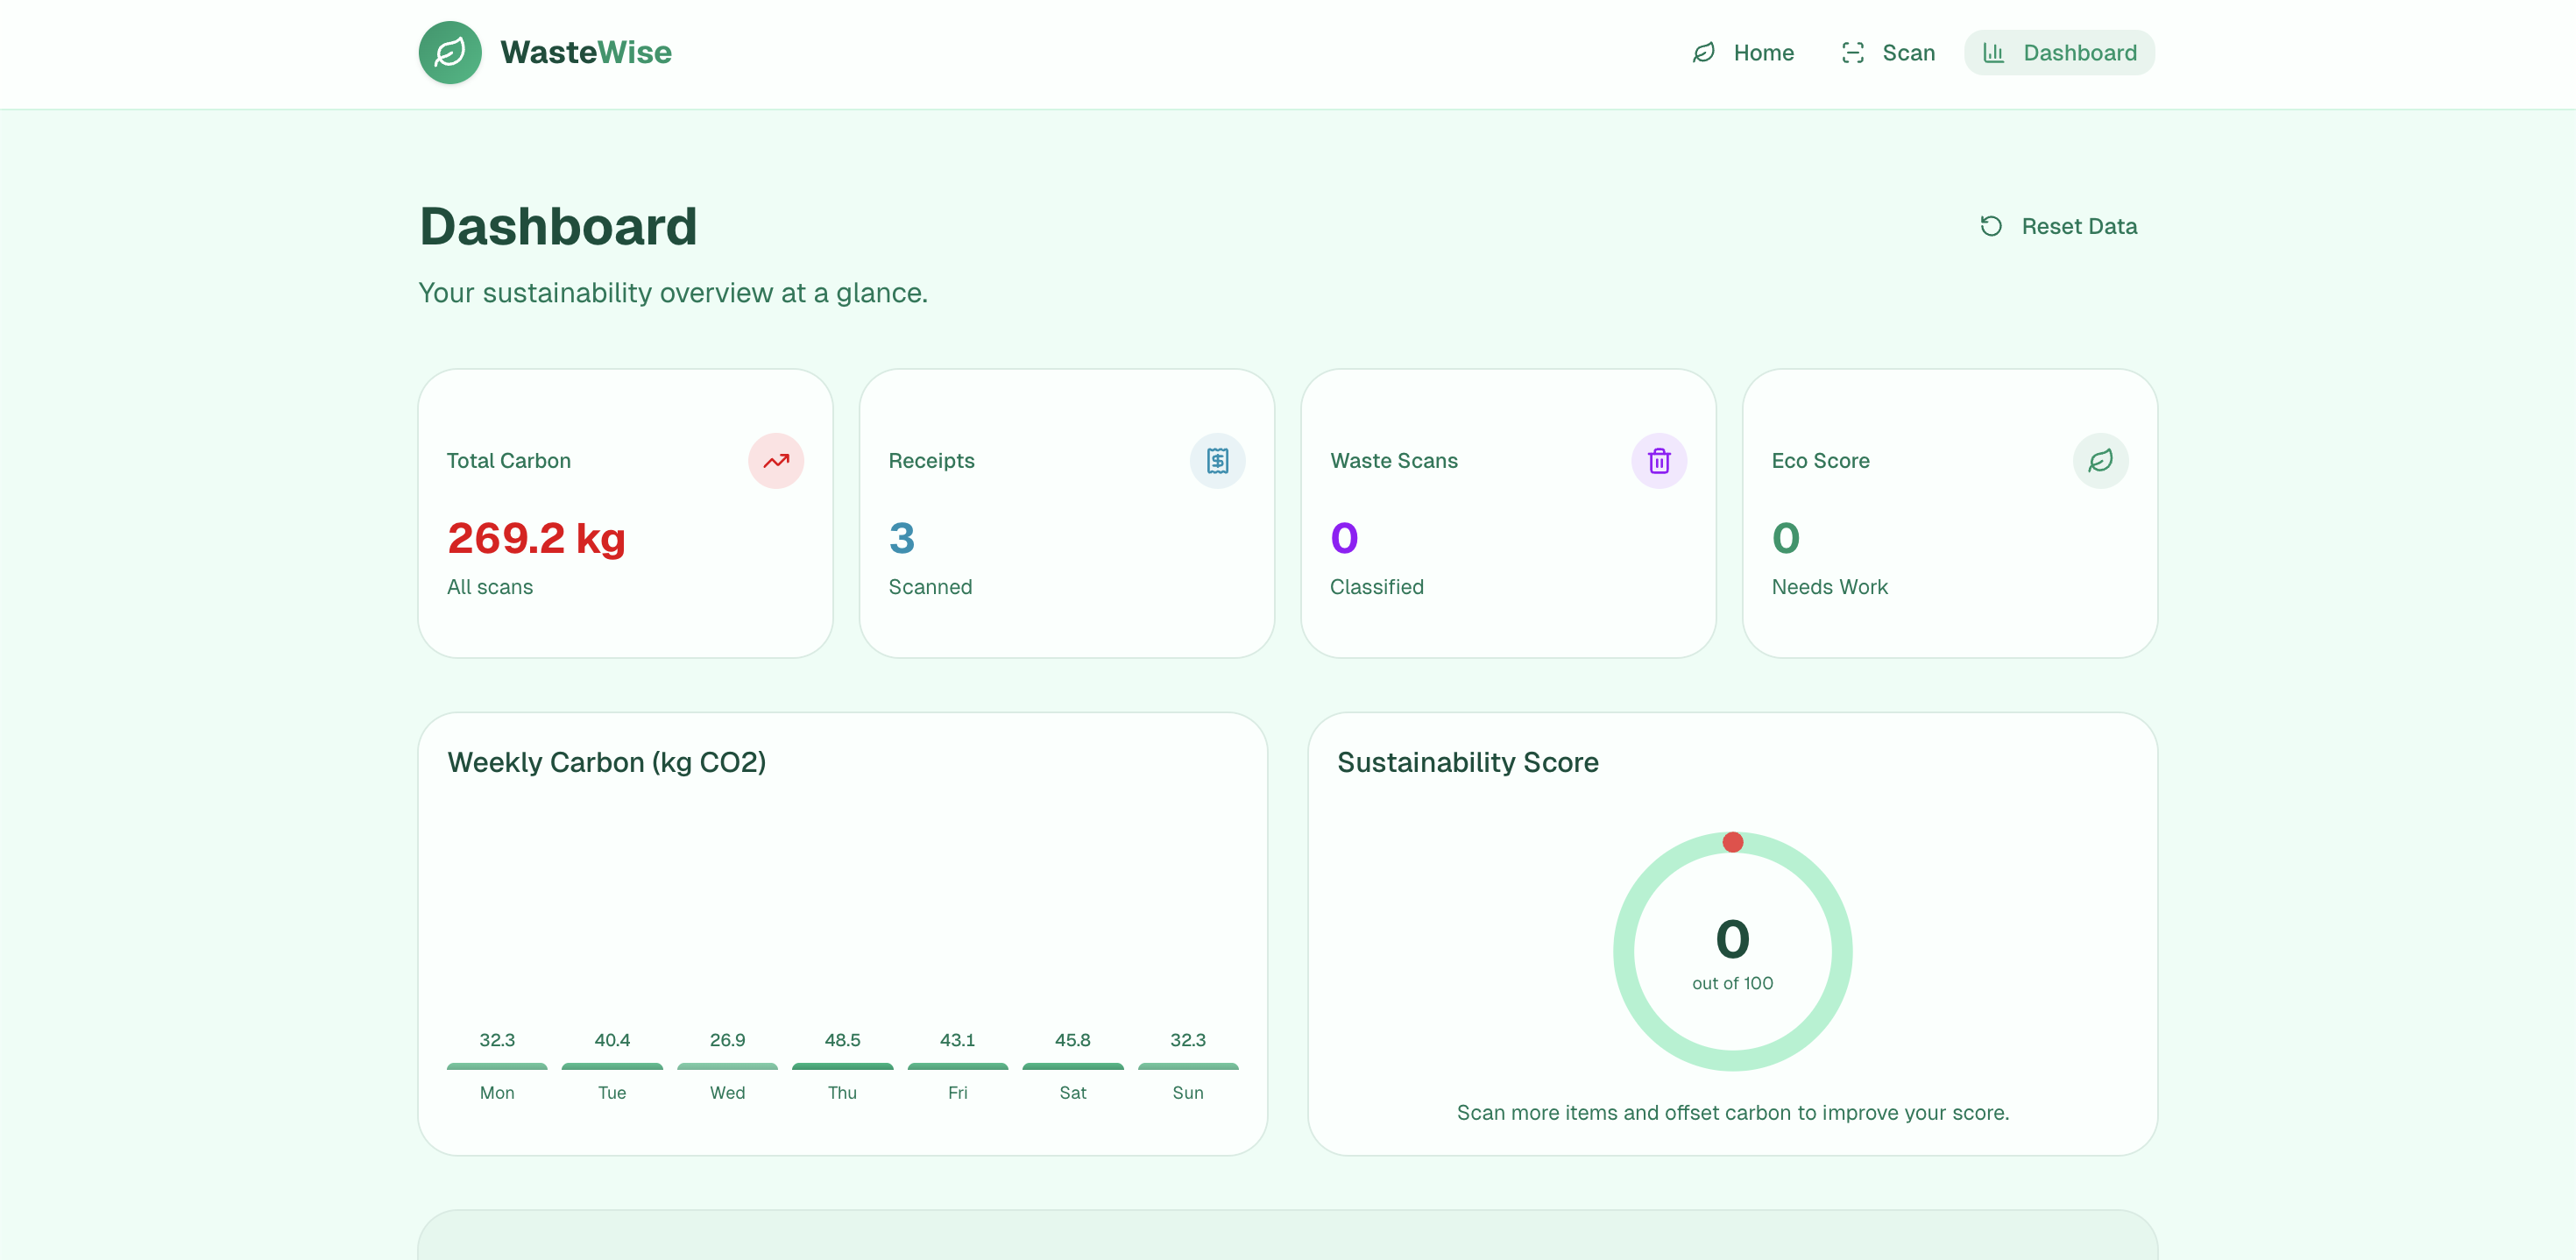Click the blue receipt icon
This screenshot has height=1260, width=2576.
point(1217,461)
